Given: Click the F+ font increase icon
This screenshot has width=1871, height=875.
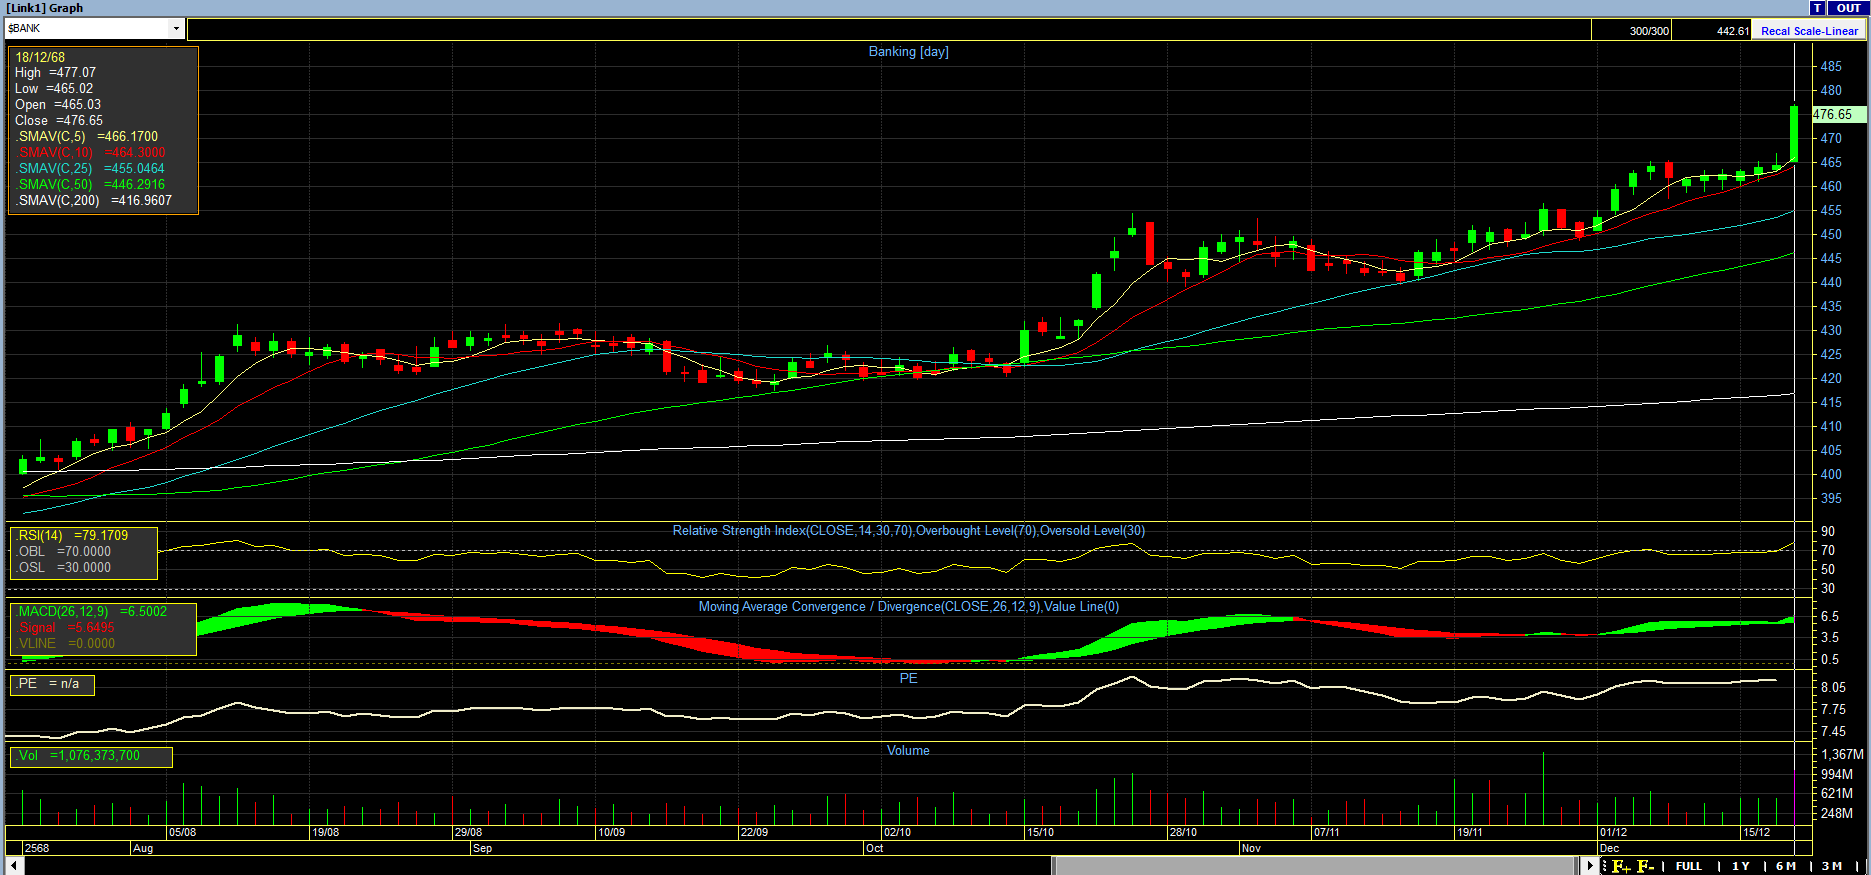Looking at the screenshot, I should (x=1621, y=866).
